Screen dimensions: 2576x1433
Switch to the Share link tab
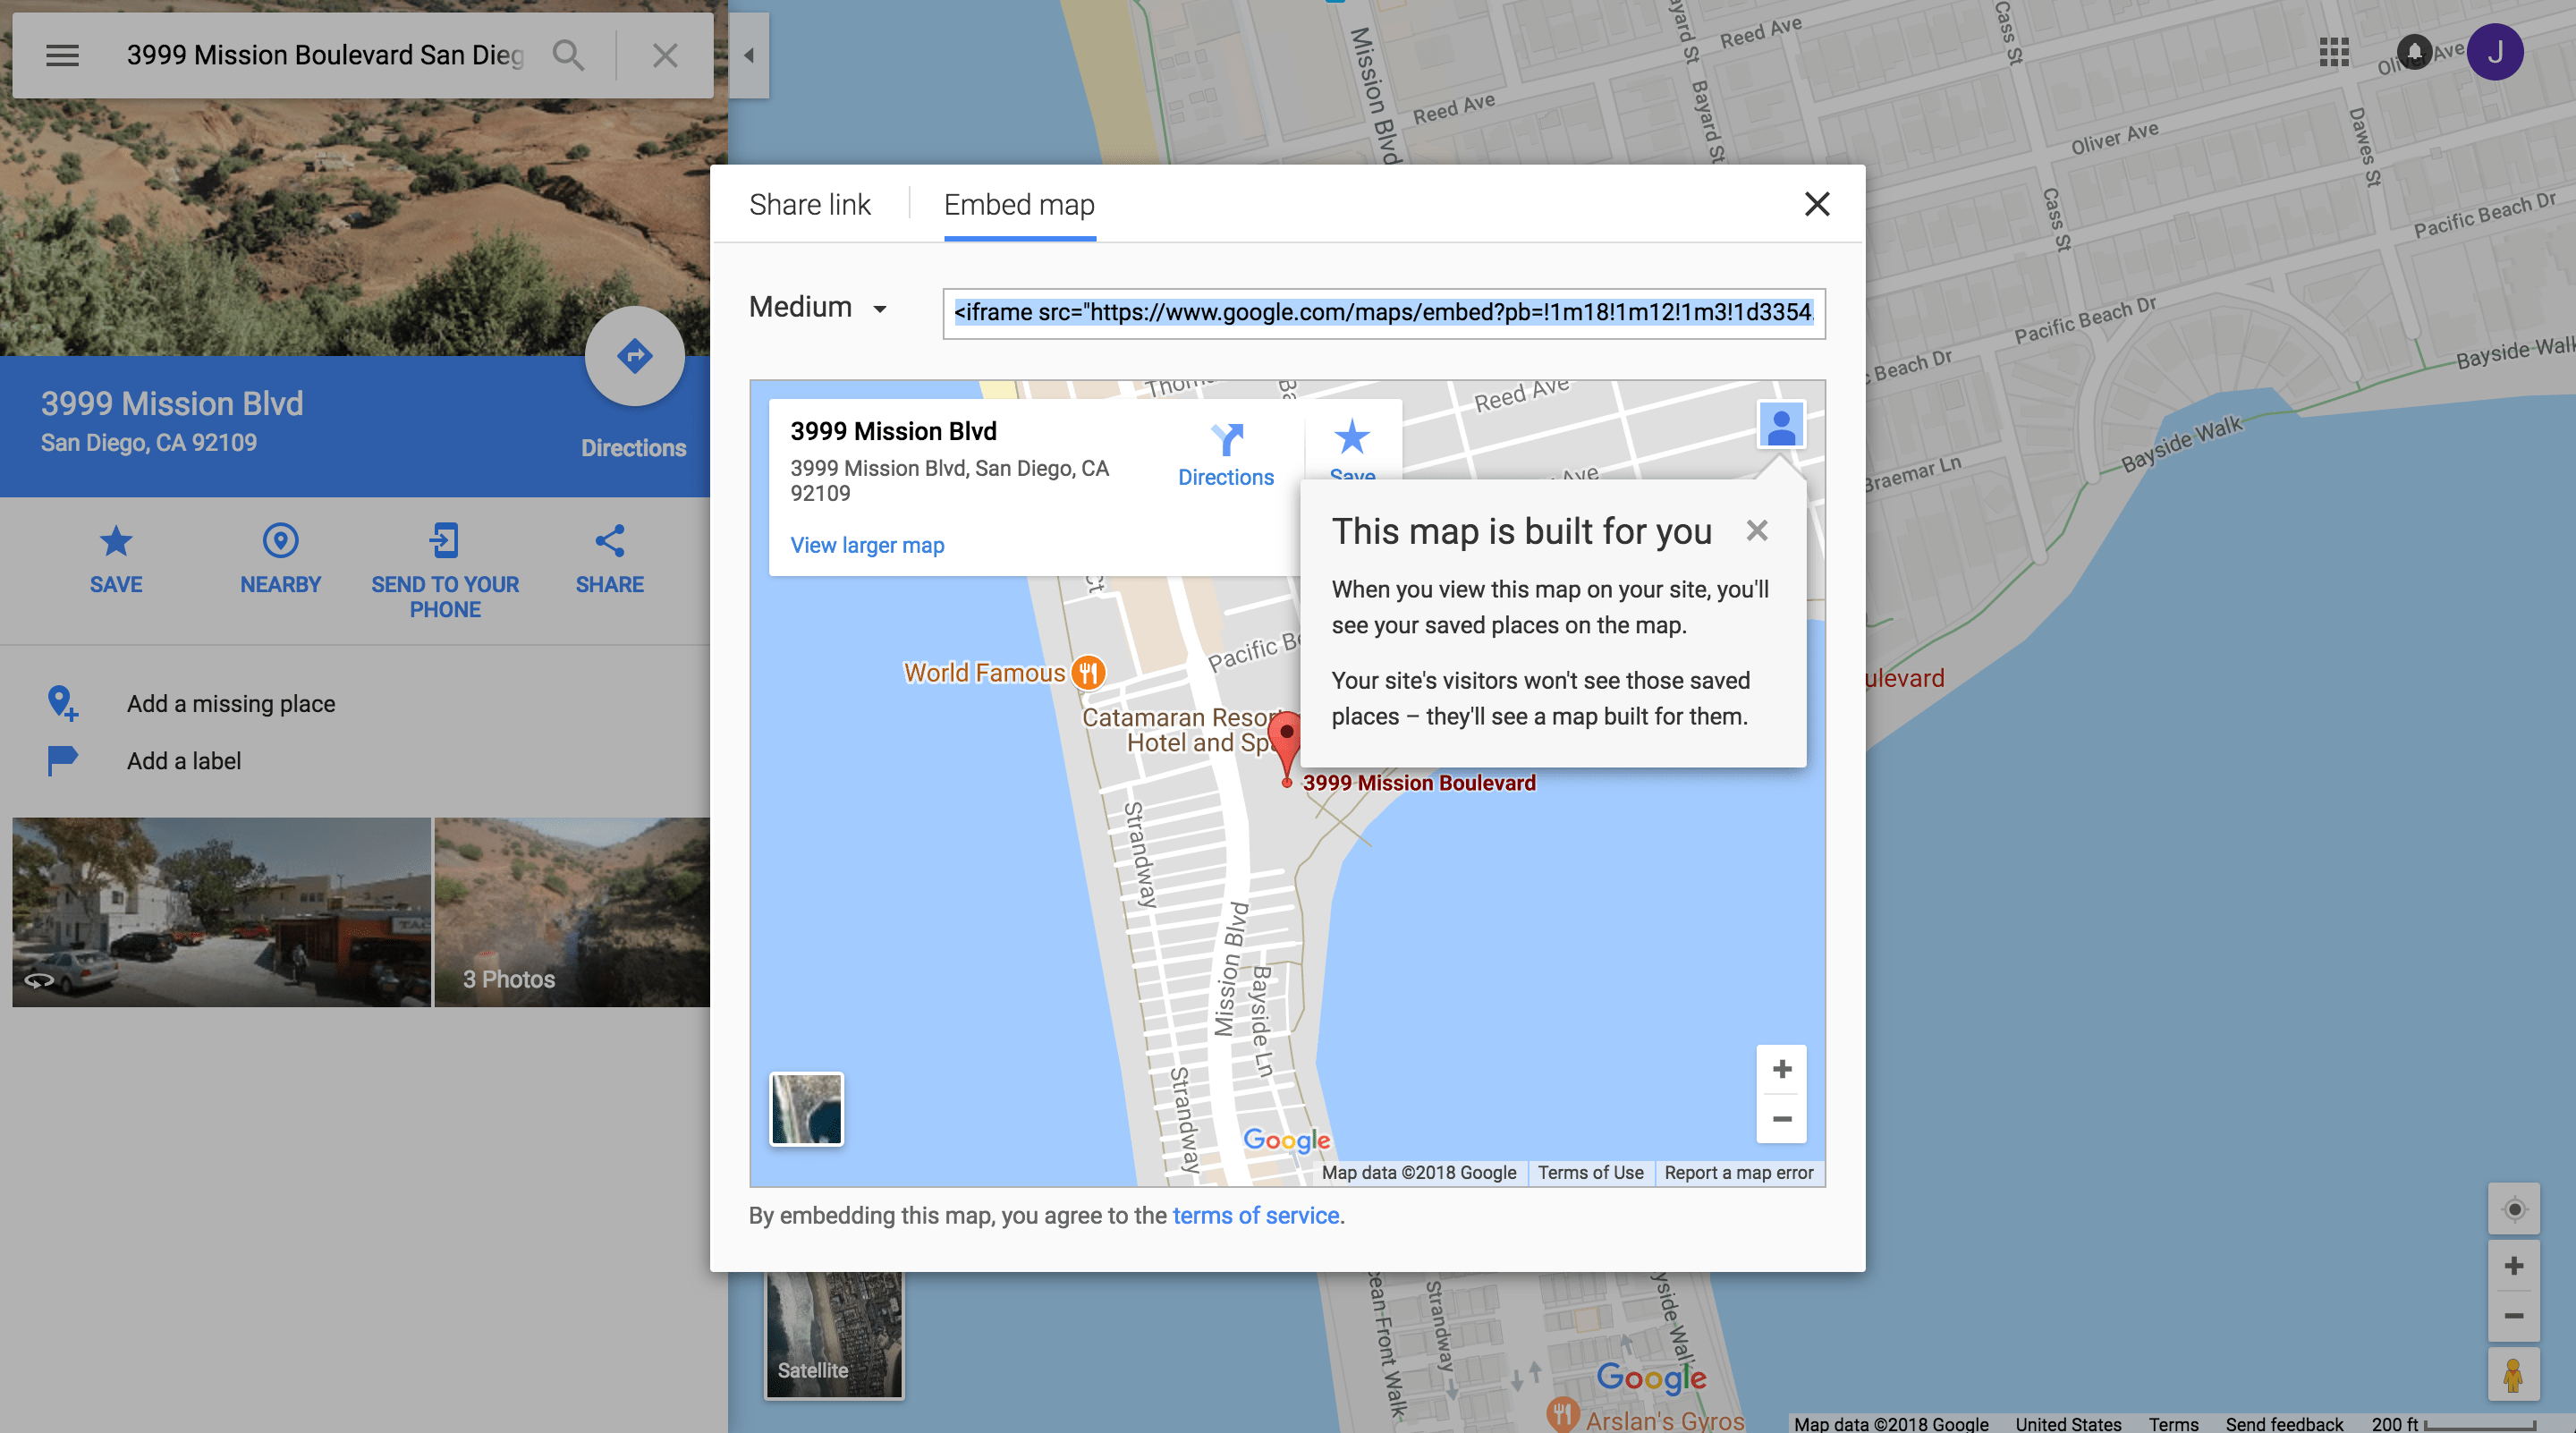pos(810,203)
